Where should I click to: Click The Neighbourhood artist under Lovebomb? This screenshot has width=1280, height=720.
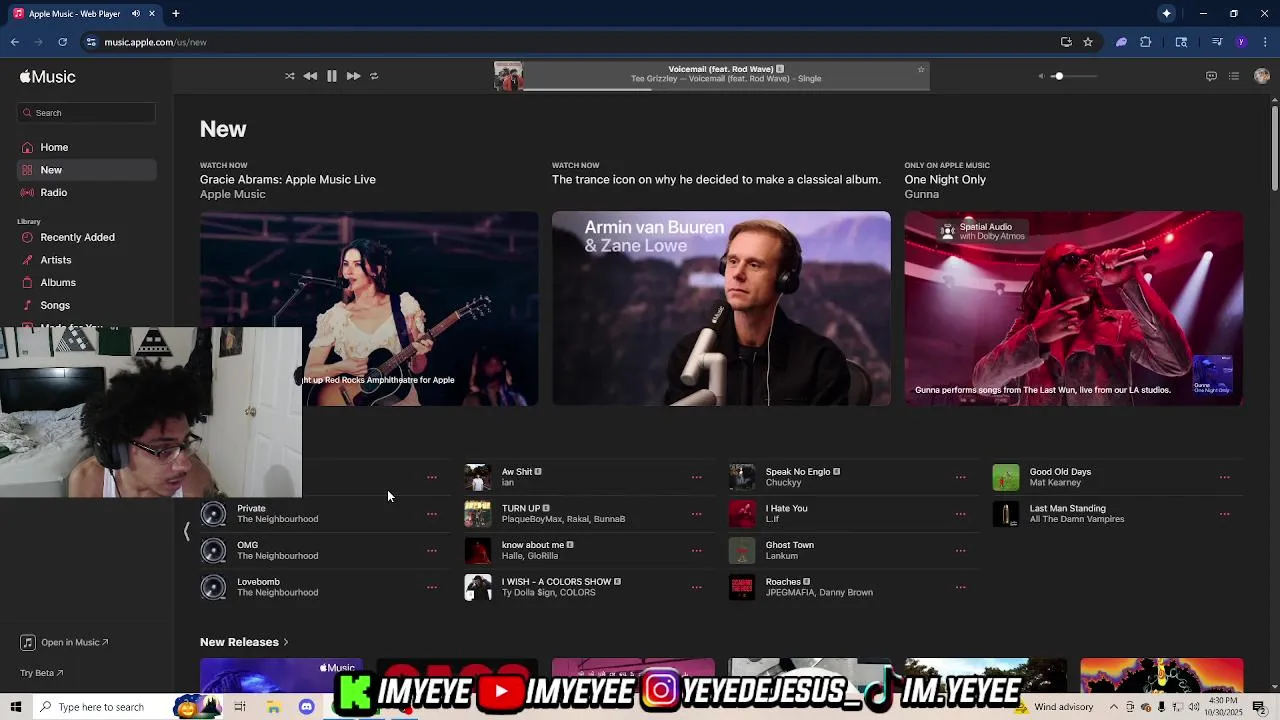point(277,593)
